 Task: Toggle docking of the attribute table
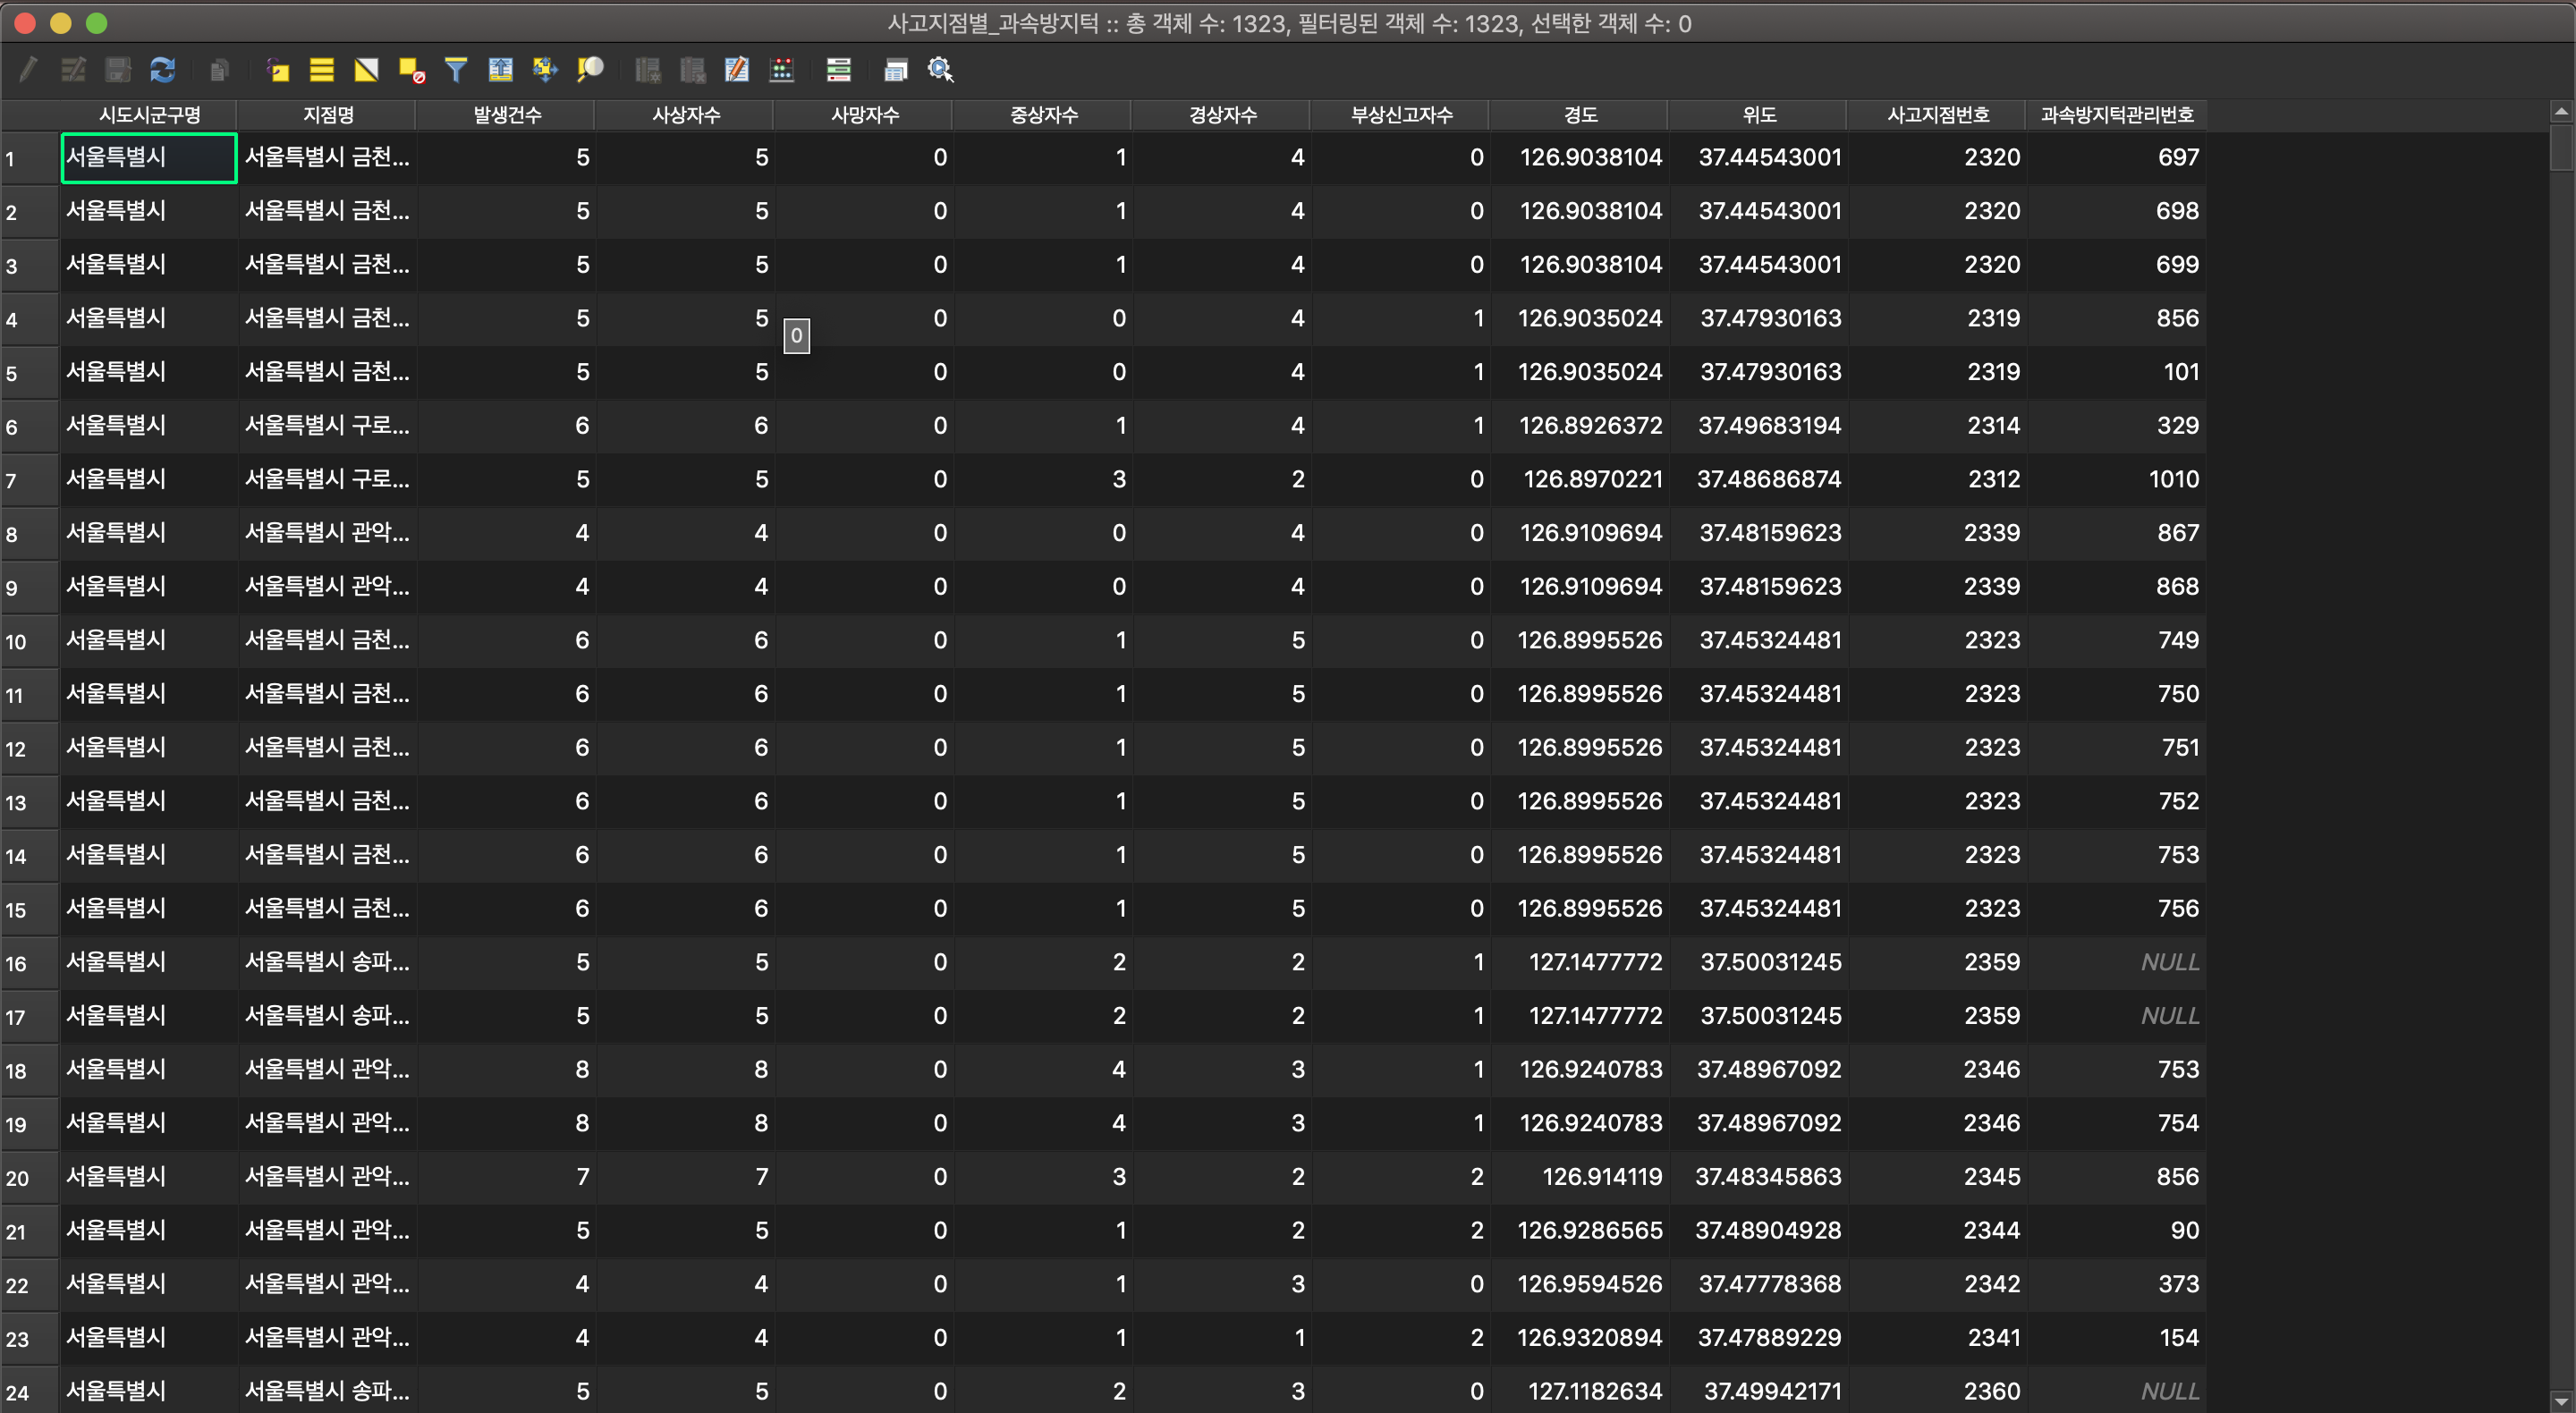[895, 70]
